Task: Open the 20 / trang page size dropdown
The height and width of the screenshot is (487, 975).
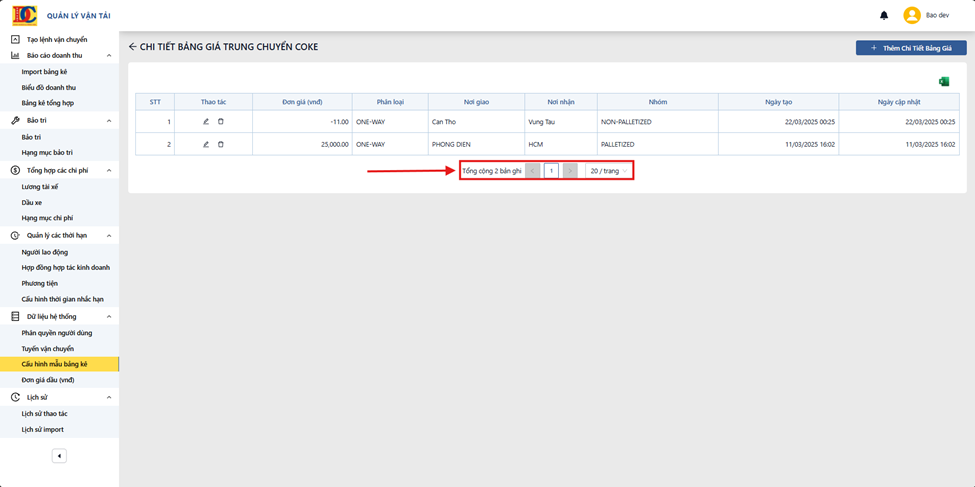Action: point(609,170)
